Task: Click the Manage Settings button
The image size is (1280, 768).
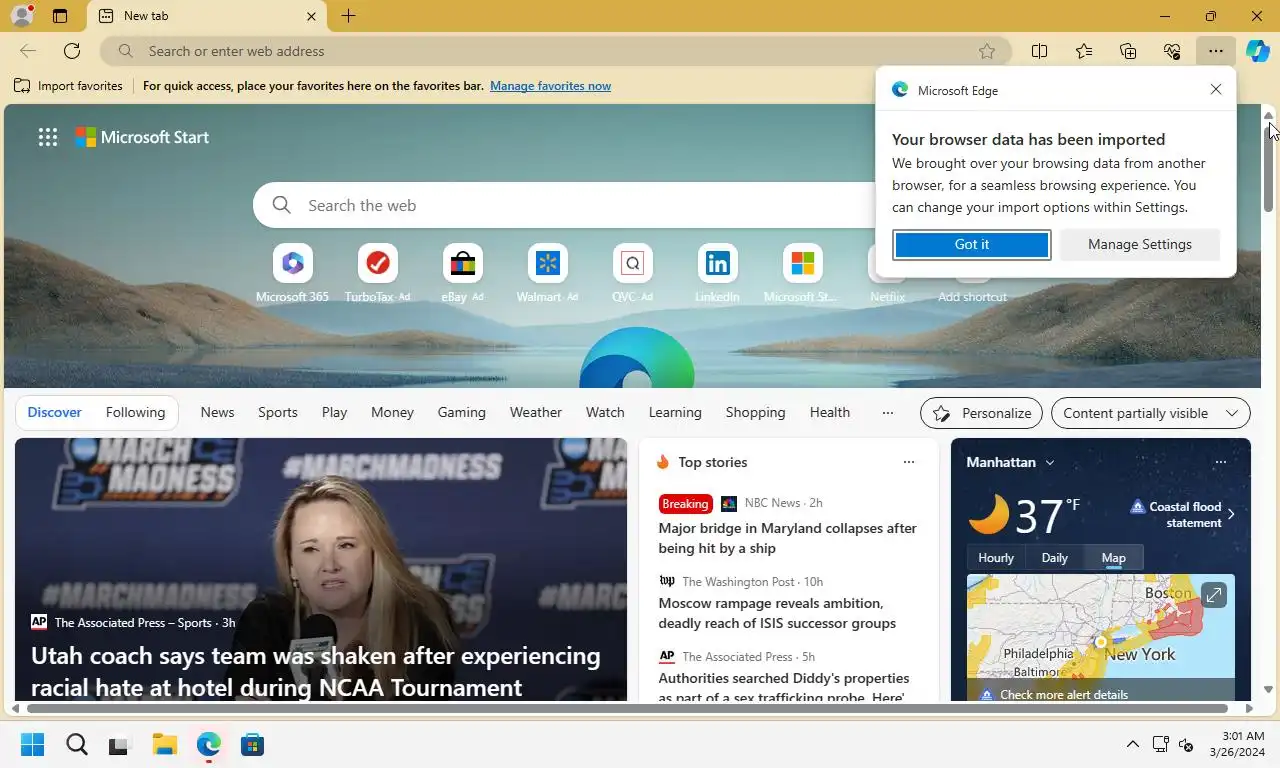Action: coord(1140,244)
